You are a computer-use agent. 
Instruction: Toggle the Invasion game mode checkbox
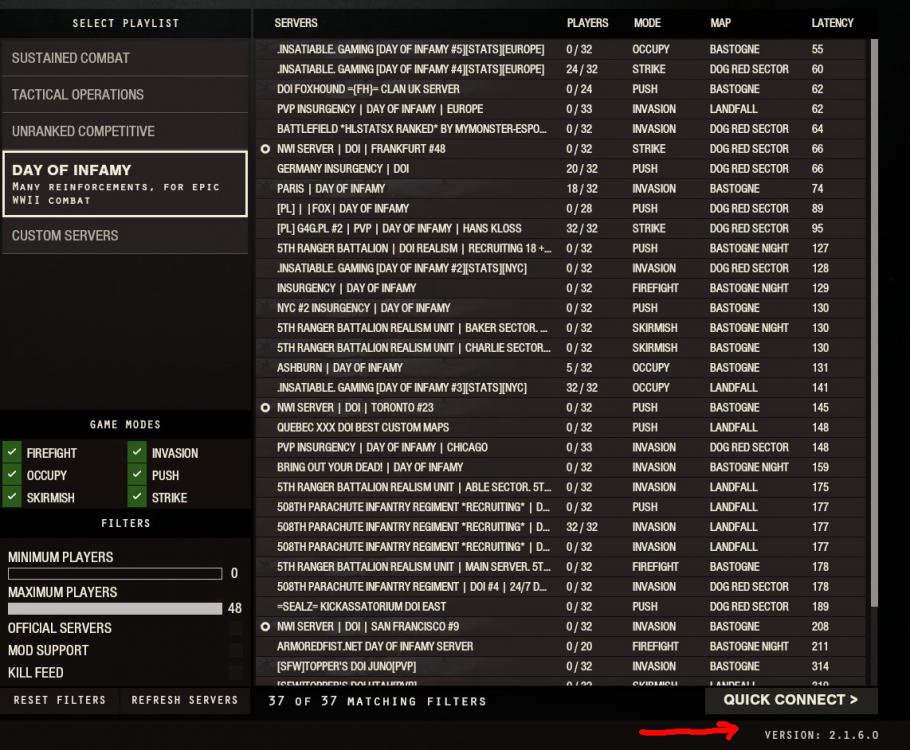click(137, 452)
